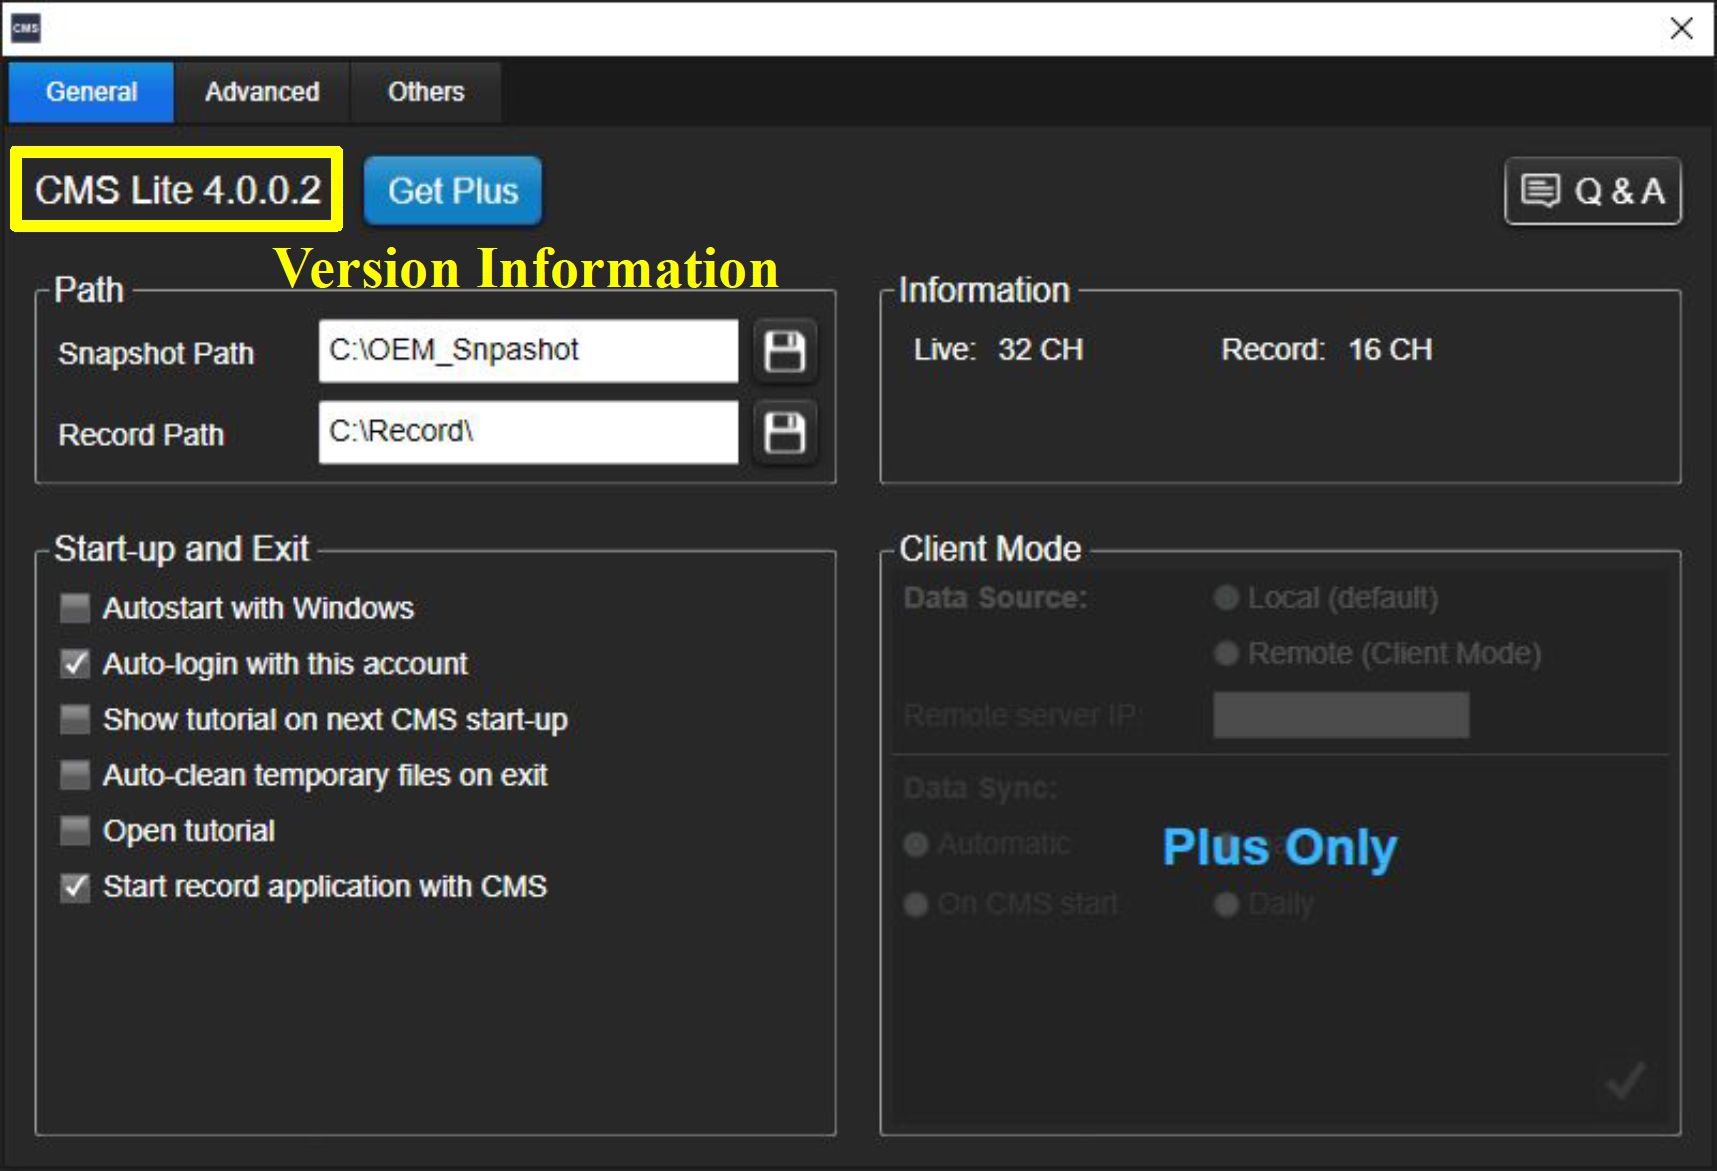Click the Get Plus upgrade button
The image size is (1717, 1171).
click(453, 191)
